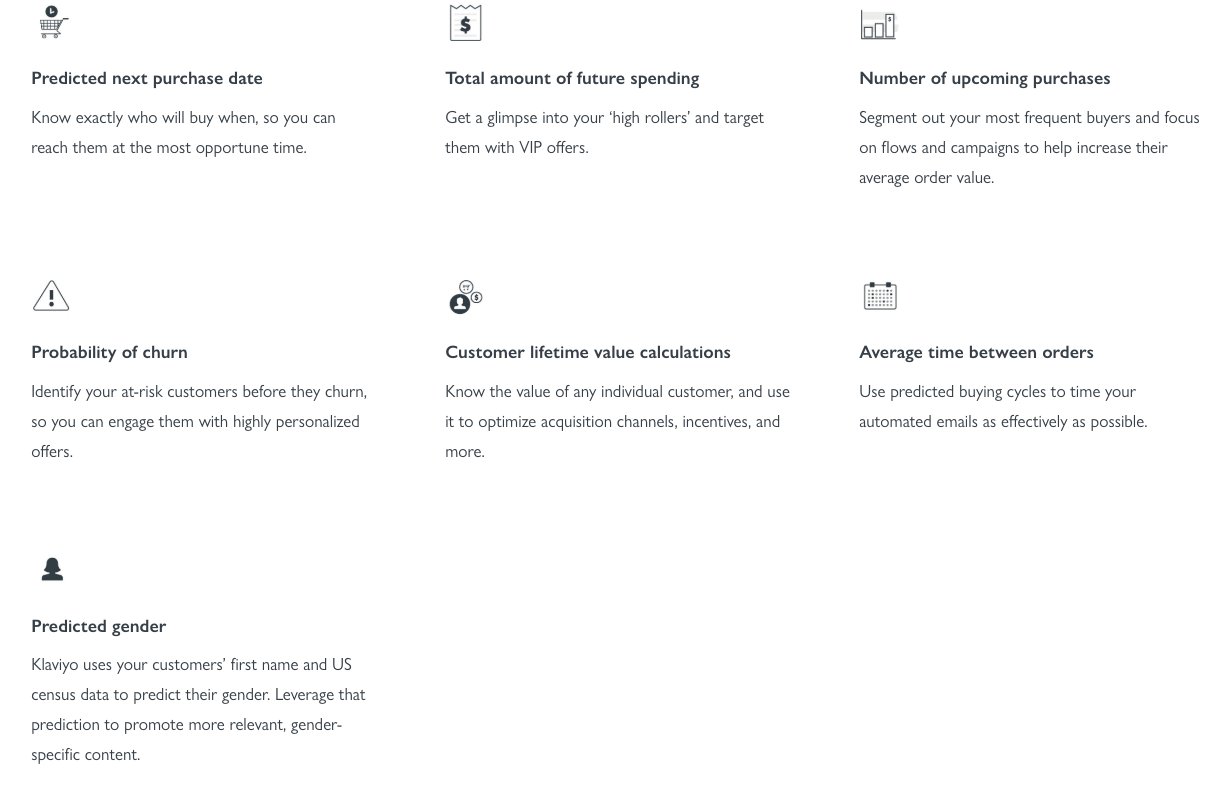The width and height of the screenshot is (1222, 790).
Task: Click 'Customer lifetime value calculations' heading
Action: [588, 352]
